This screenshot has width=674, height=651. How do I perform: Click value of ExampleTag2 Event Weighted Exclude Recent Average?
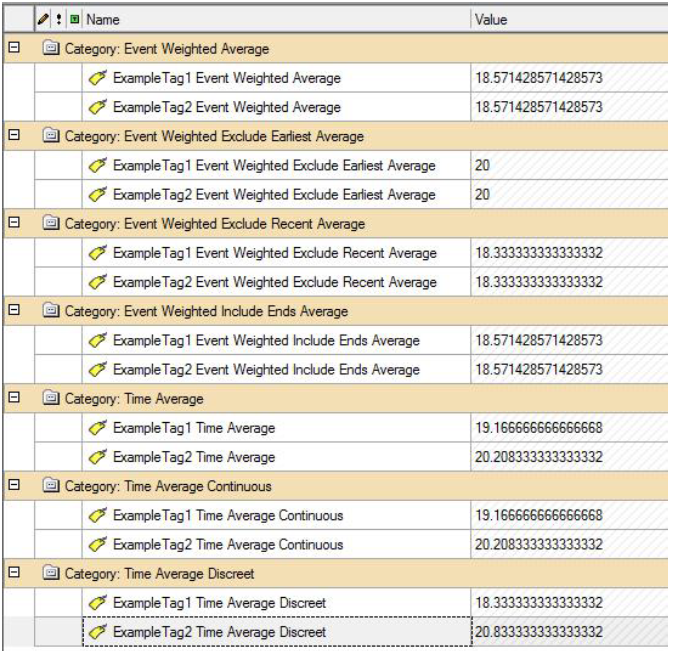(x=539, y=282)
